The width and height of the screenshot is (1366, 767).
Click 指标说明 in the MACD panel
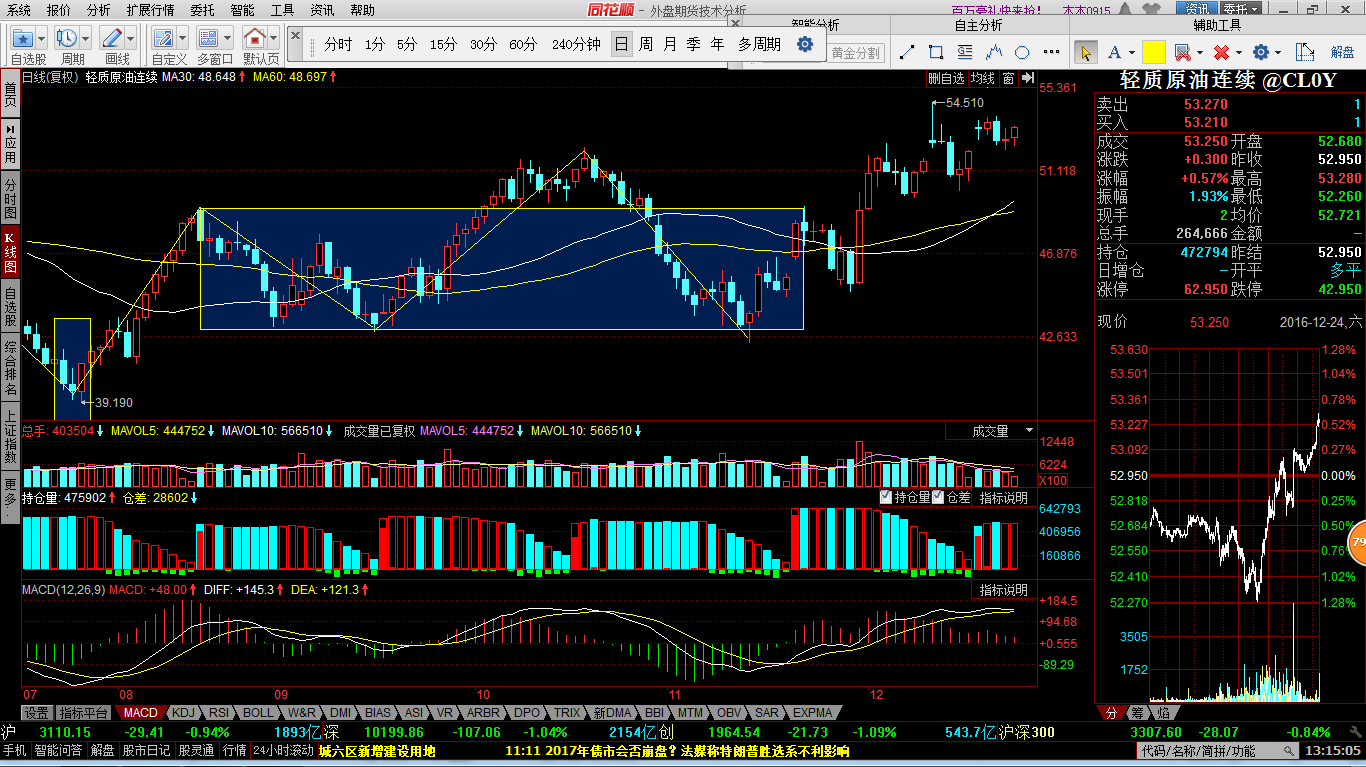point(1003,590)
